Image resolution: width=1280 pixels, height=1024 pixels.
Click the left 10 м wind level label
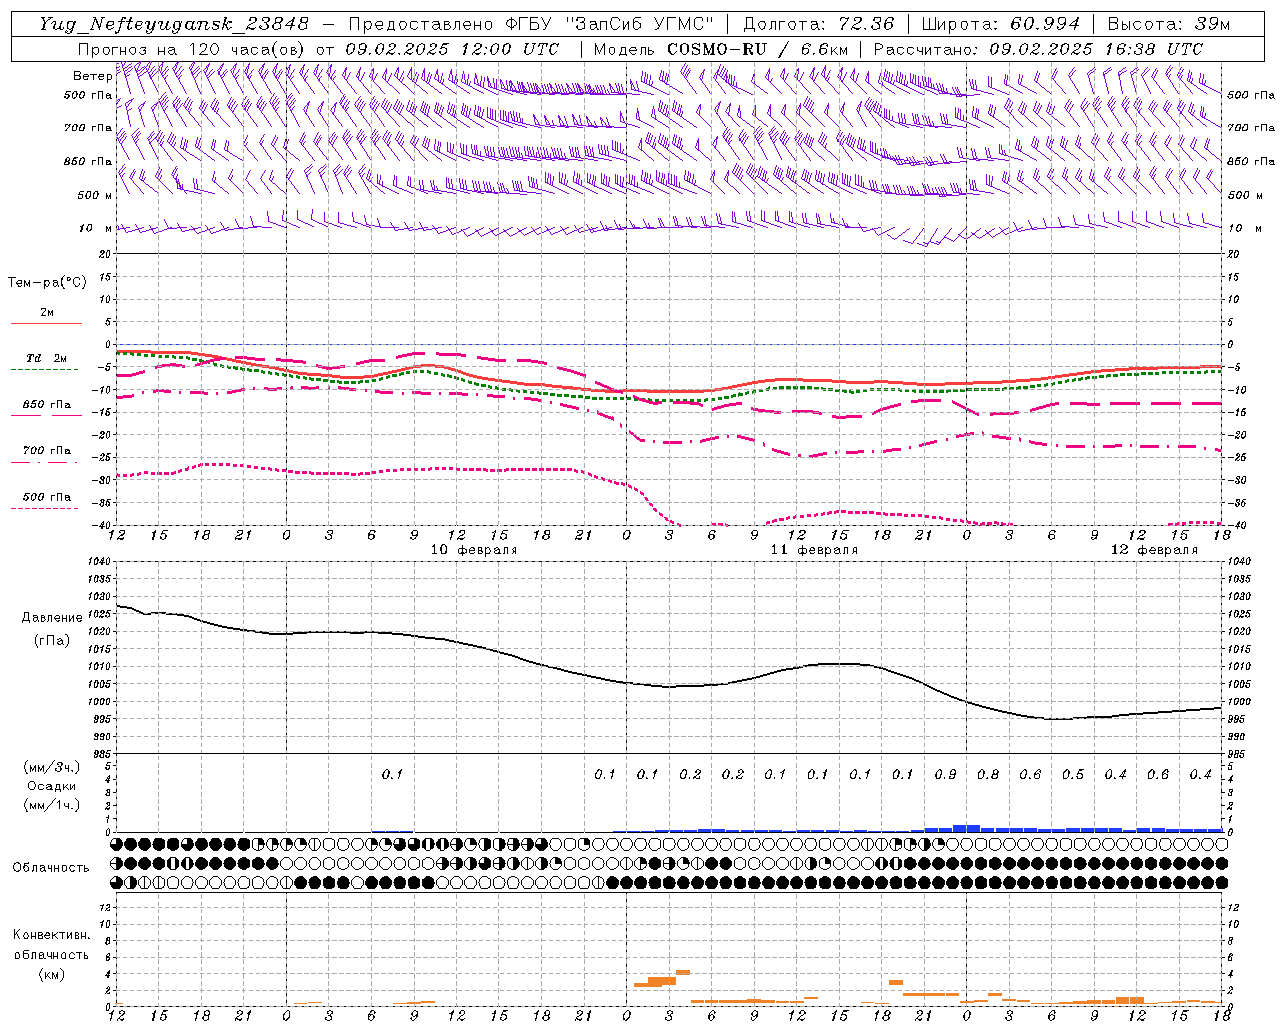coord(96,228)
